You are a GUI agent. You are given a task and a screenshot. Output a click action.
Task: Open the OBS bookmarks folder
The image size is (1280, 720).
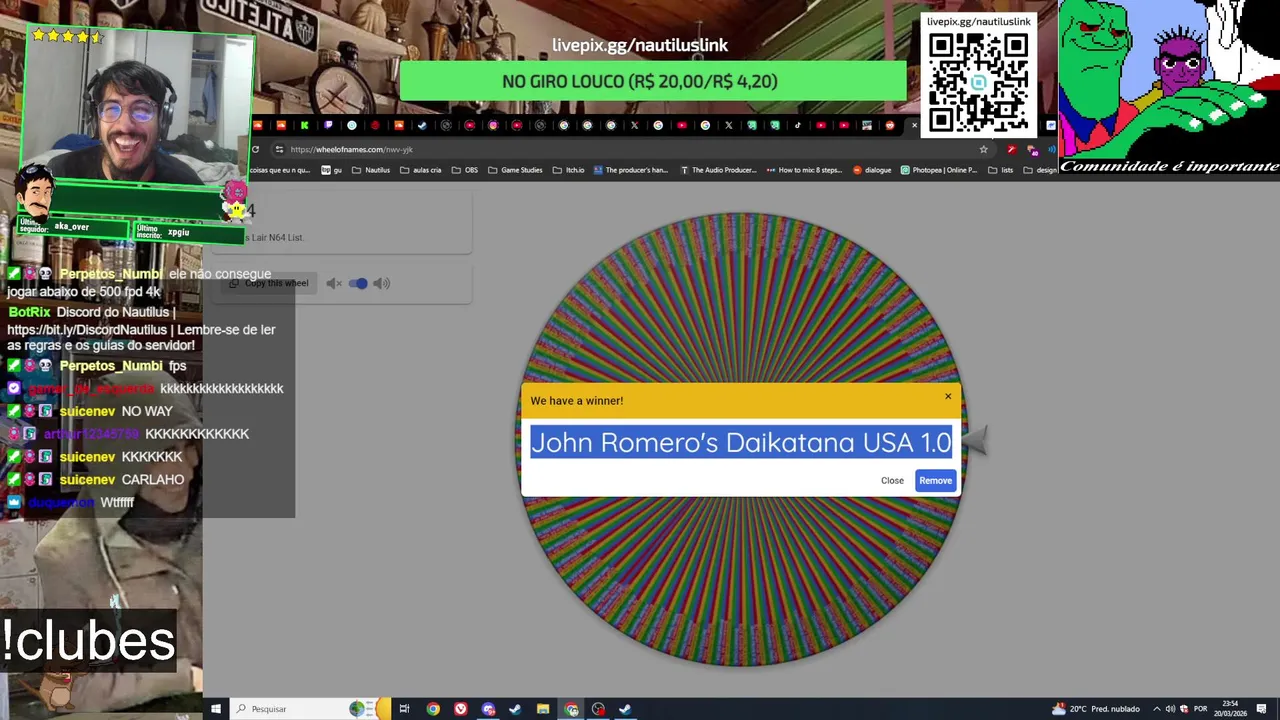coord(465,170)
